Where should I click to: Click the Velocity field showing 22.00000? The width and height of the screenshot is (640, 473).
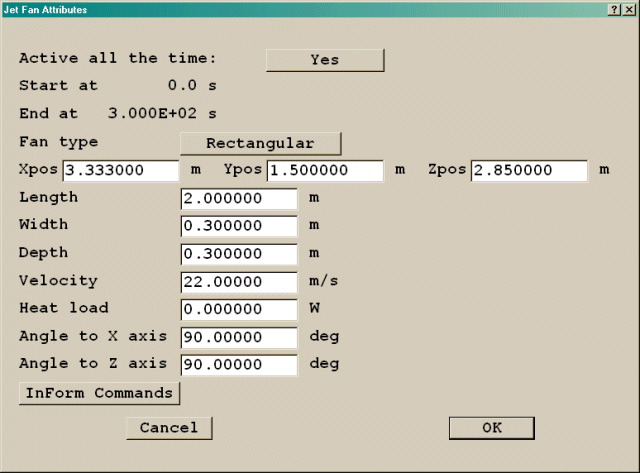point(239,282)
